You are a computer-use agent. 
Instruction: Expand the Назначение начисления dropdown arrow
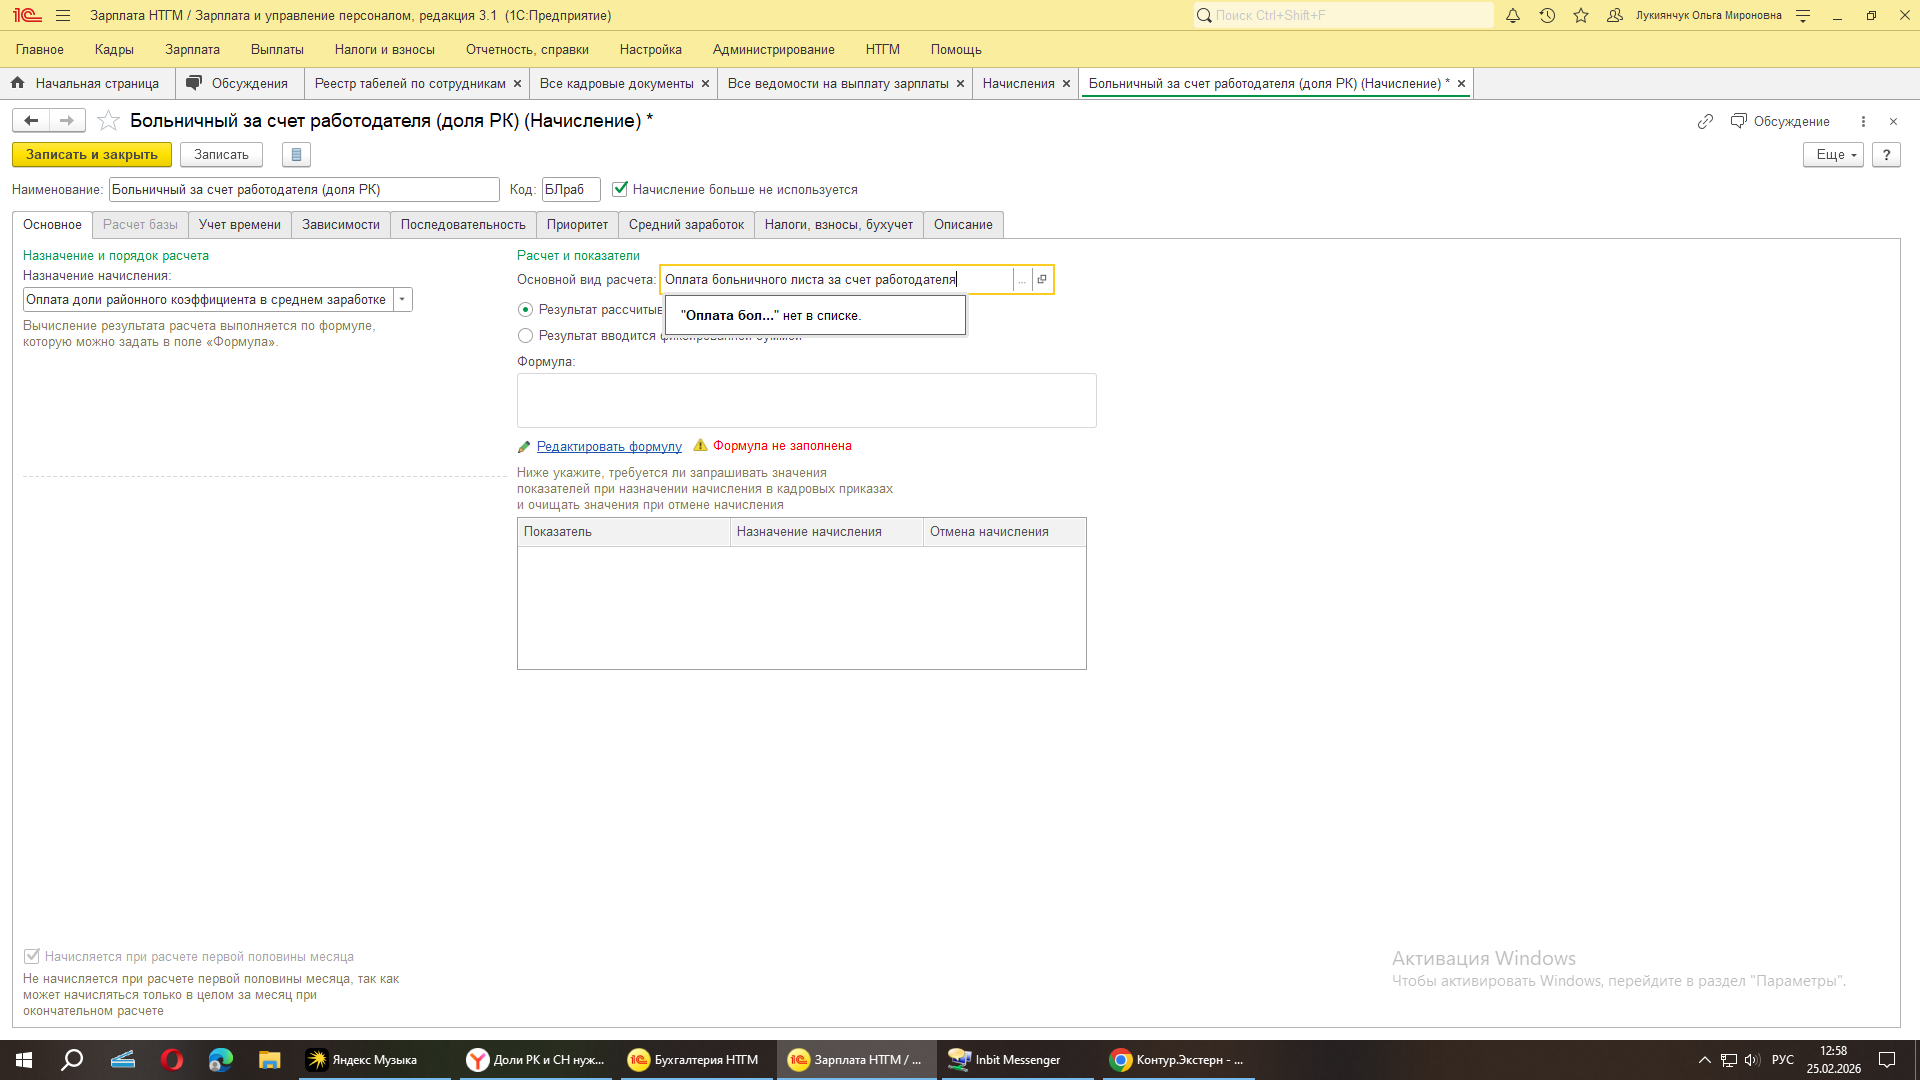coord(402,300)
